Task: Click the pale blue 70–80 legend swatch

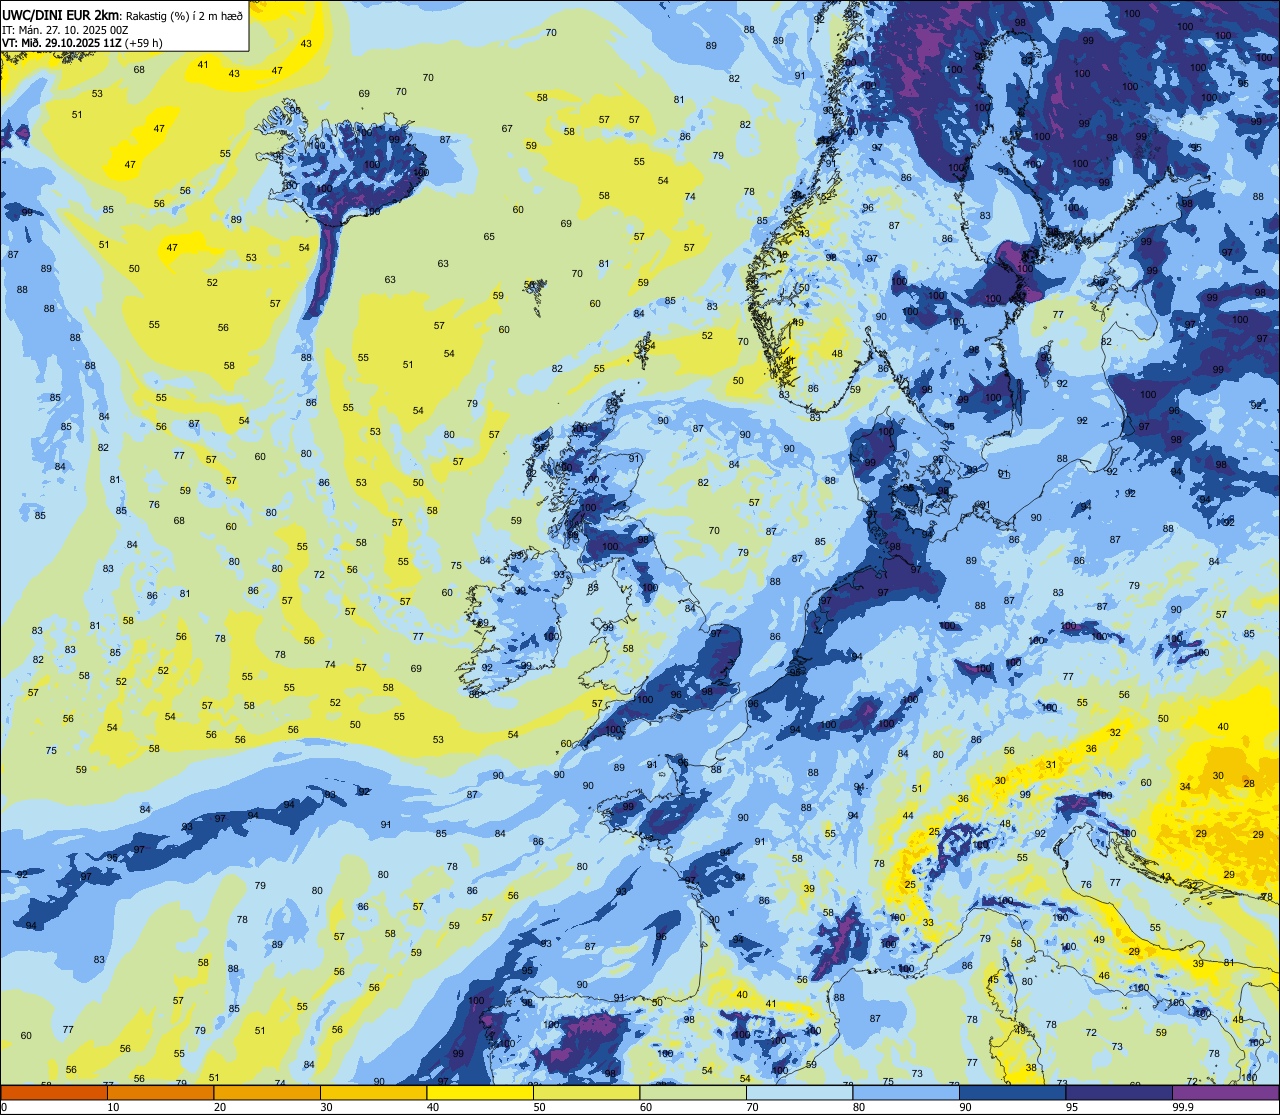Action: click(799, 1092)
